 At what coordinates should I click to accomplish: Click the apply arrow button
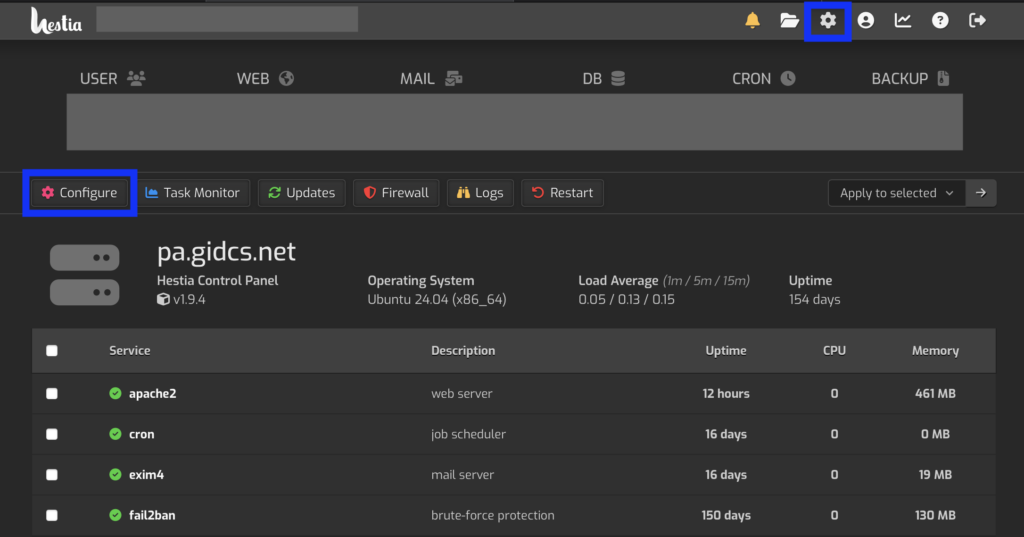tap(982, 193)
